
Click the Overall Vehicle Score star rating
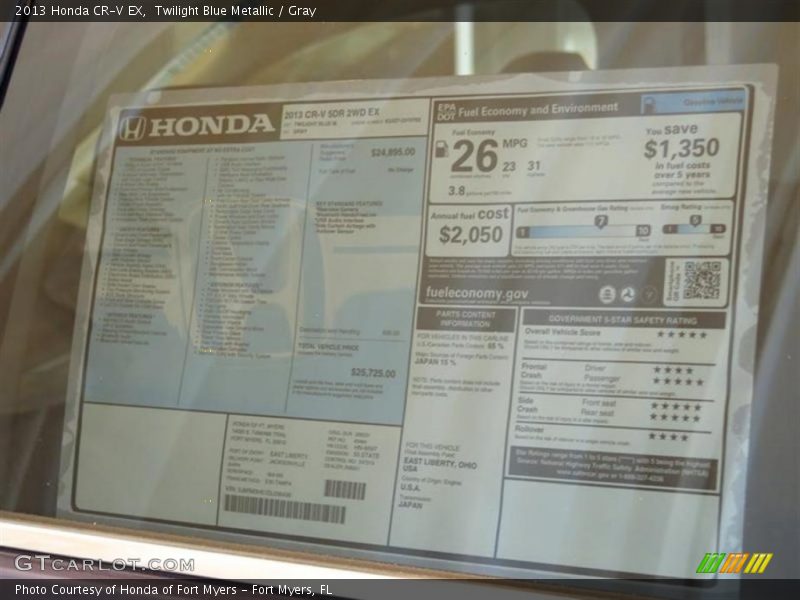click(x=682, y=335)
